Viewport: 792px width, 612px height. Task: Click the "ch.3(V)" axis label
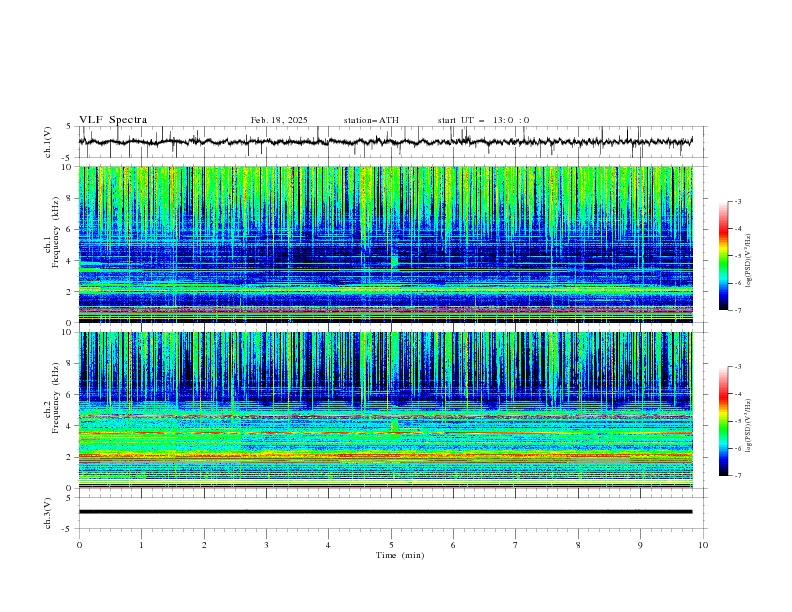pos(48,513)
